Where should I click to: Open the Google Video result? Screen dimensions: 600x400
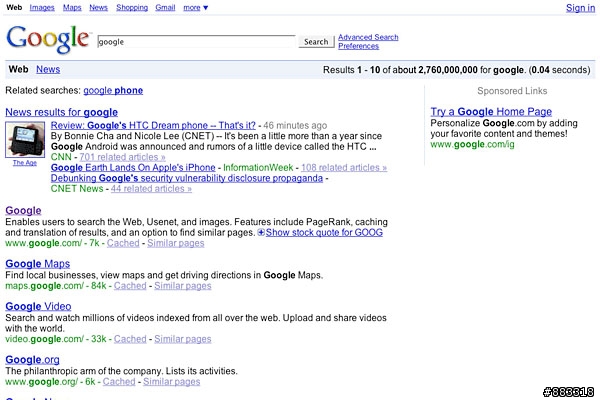click(x=38, y=306)
